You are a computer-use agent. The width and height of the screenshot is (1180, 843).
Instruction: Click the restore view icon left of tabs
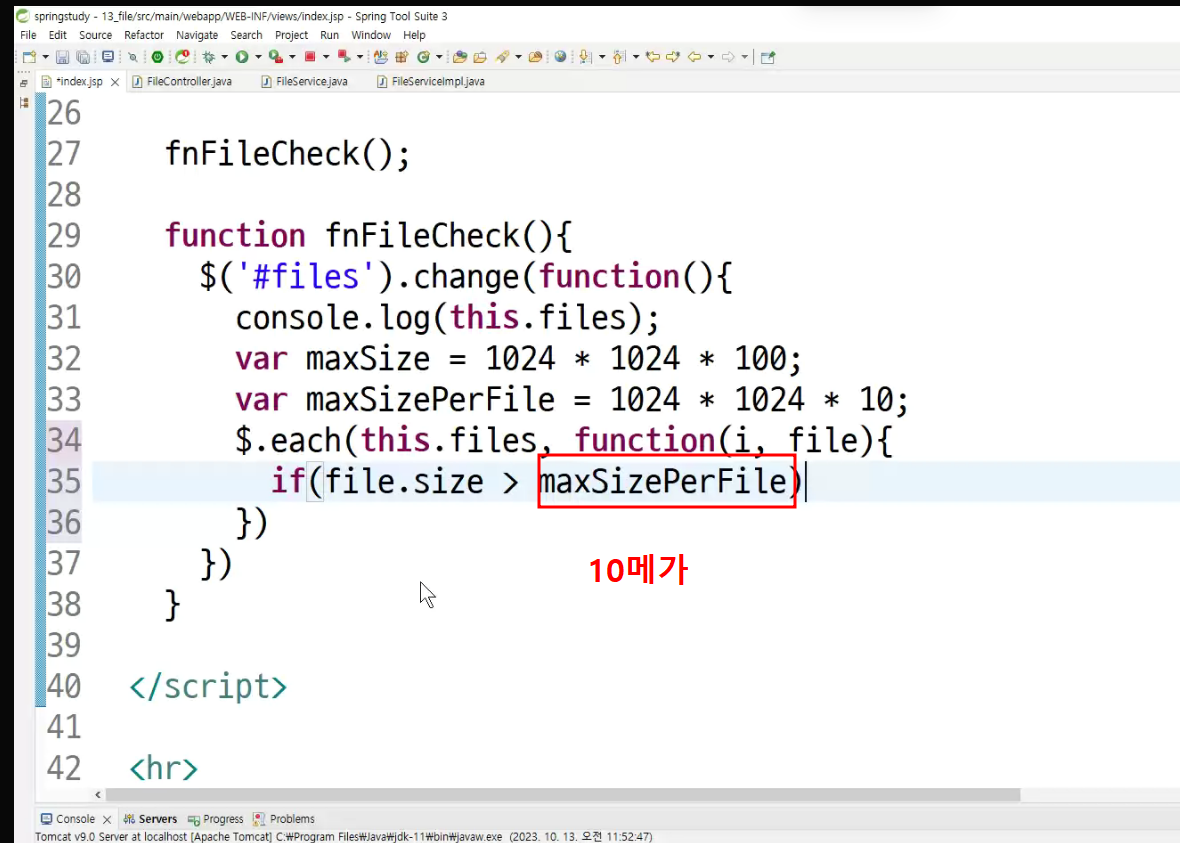coord(24,82)
